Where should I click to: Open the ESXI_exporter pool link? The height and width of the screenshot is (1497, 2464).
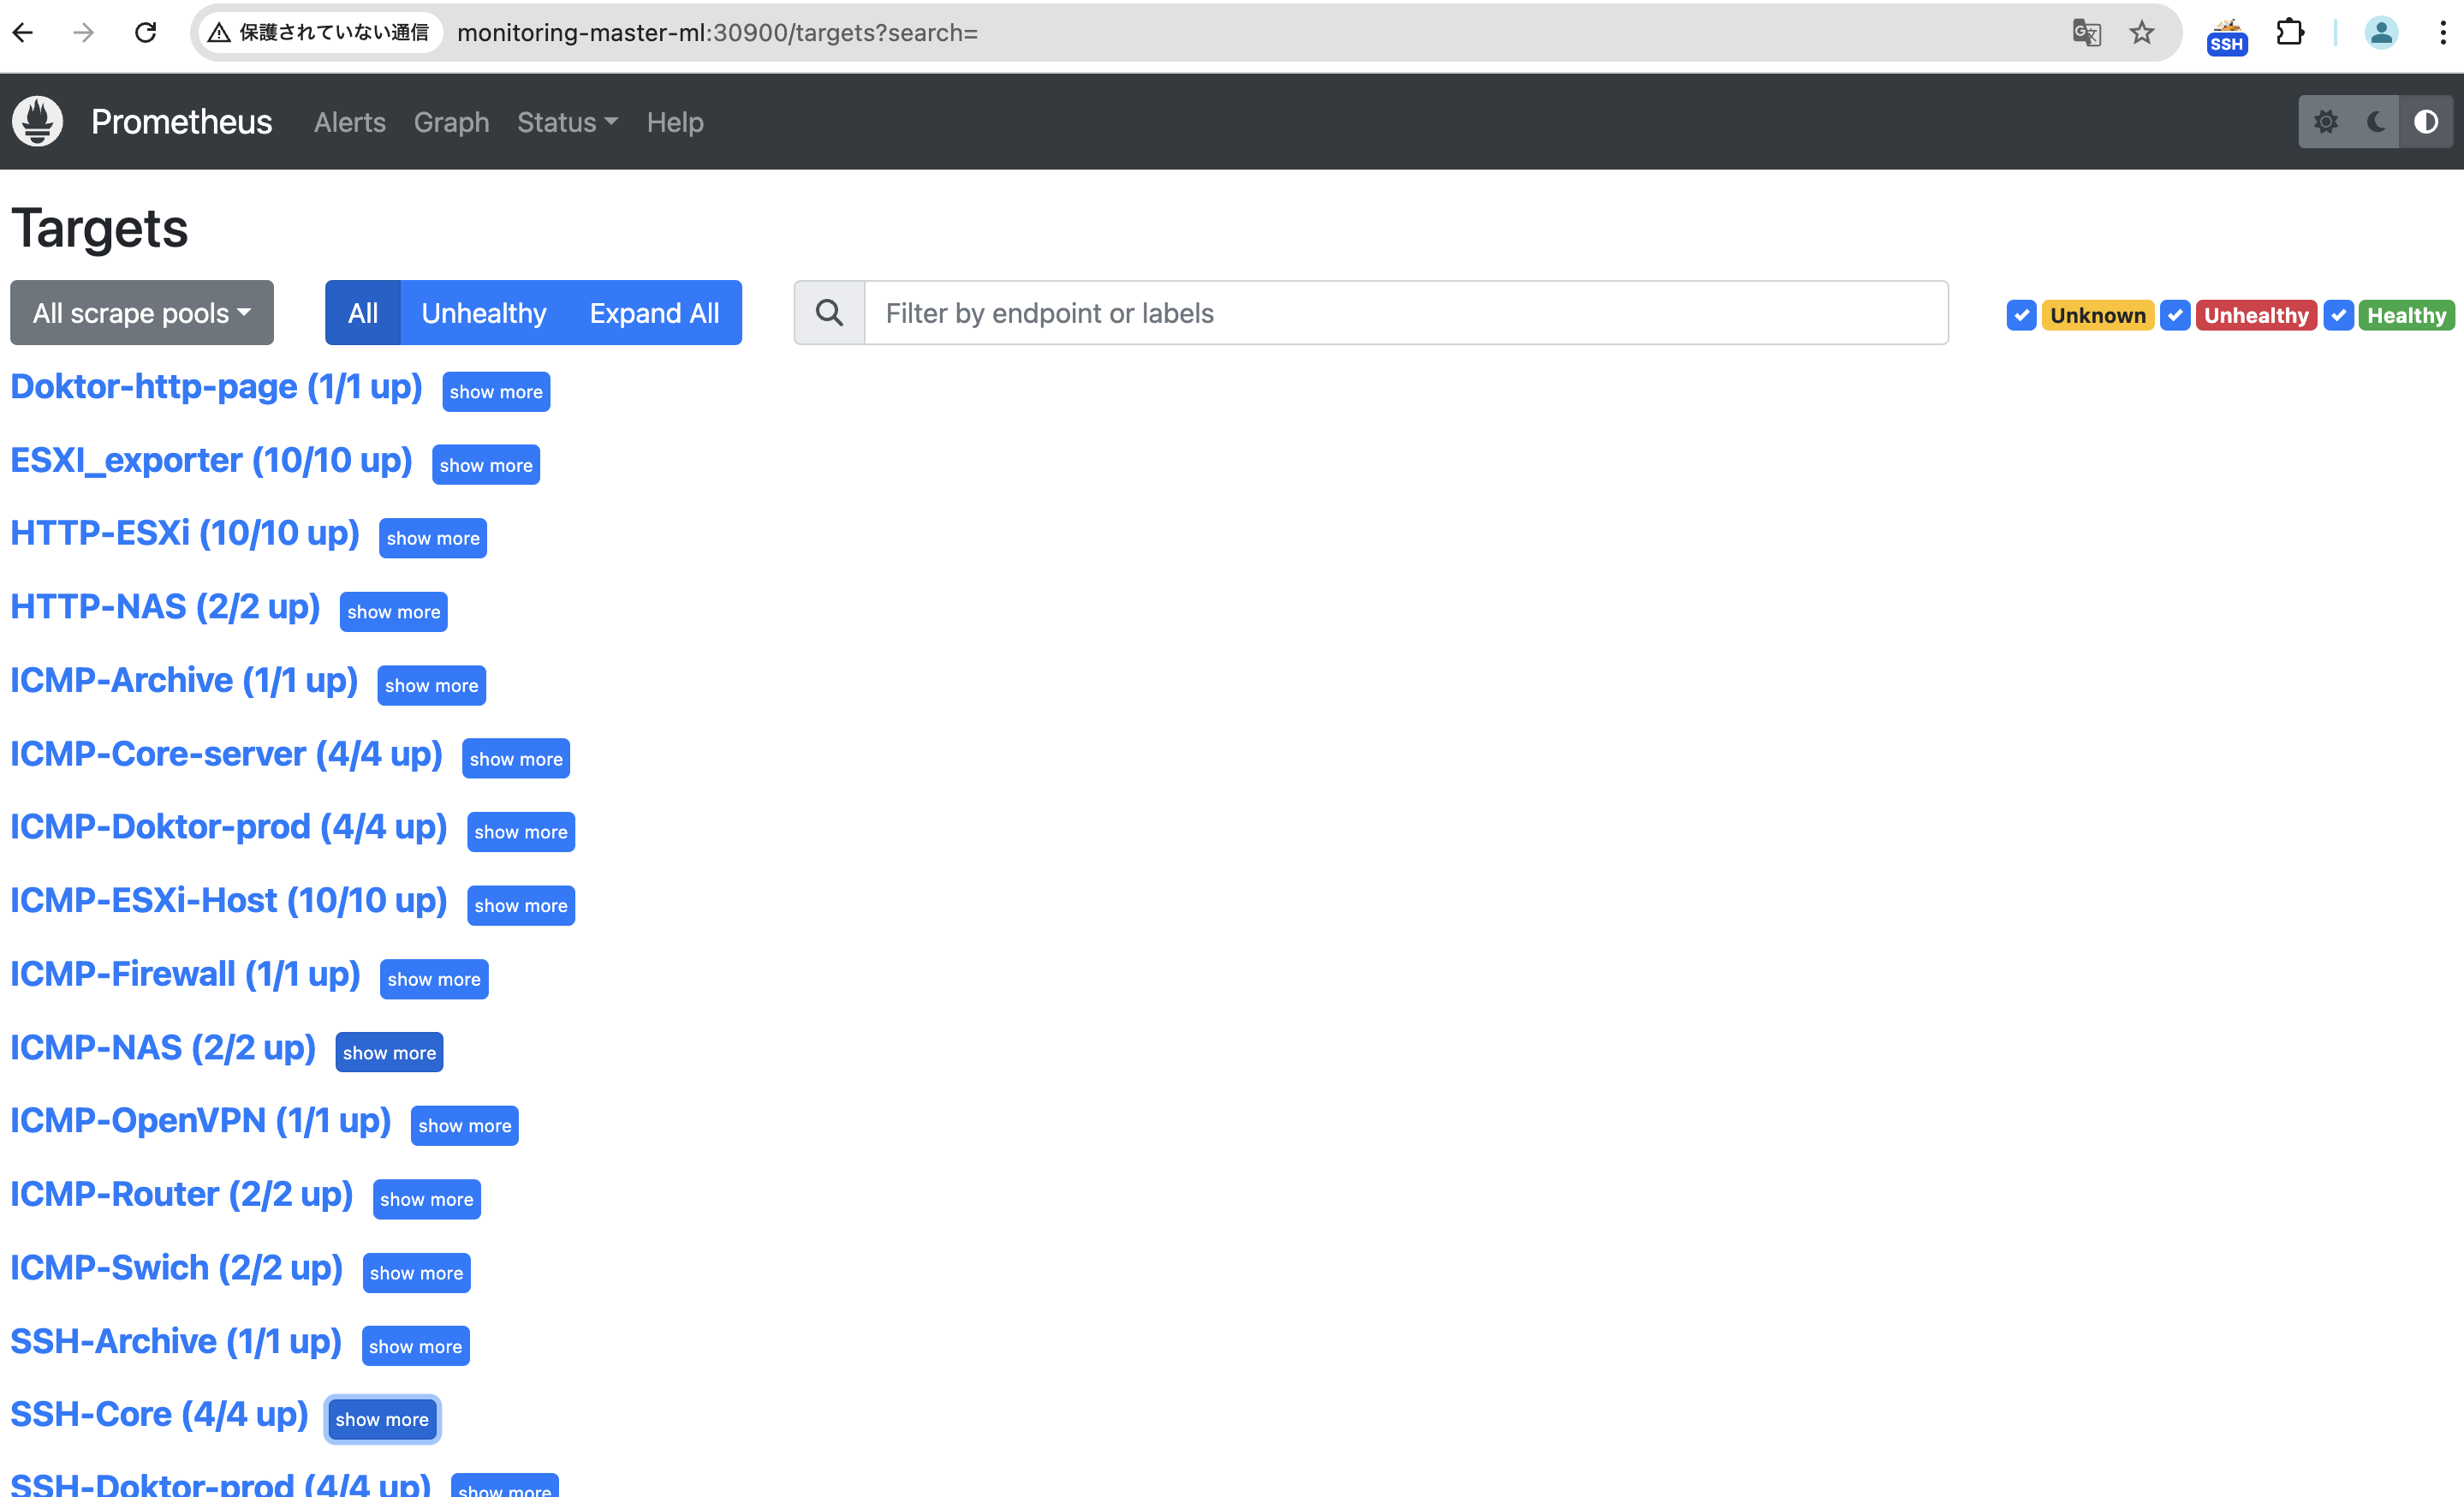click(x=211, y=460)
